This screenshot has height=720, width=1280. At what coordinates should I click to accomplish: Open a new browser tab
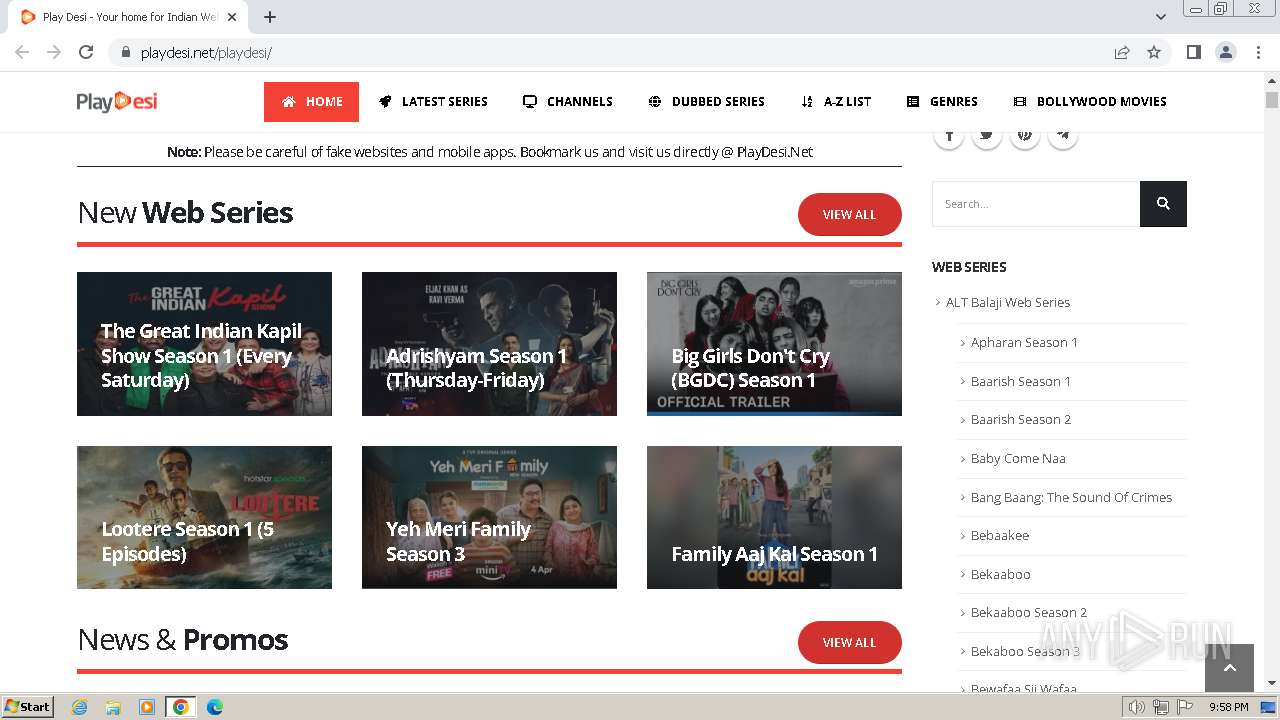(269, 17)
